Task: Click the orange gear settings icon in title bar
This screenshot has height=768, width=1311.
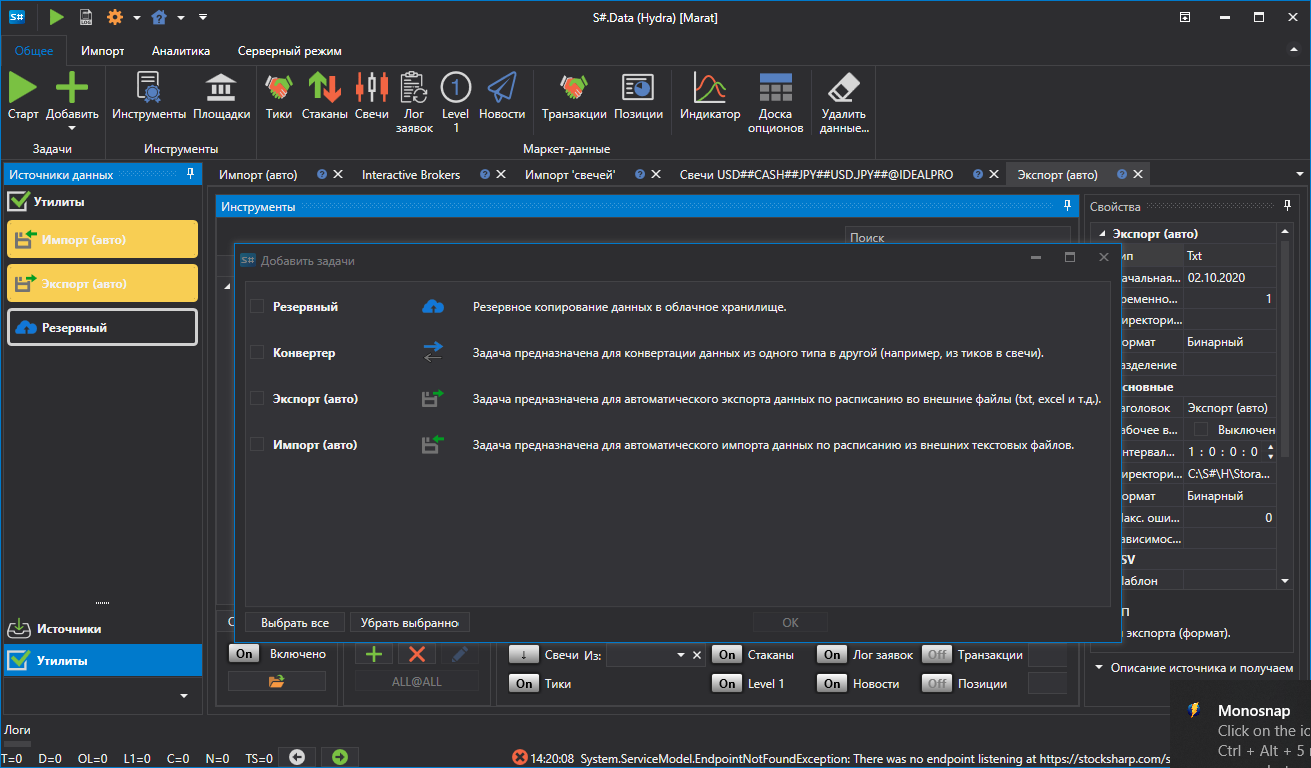Action: point(114,17)
